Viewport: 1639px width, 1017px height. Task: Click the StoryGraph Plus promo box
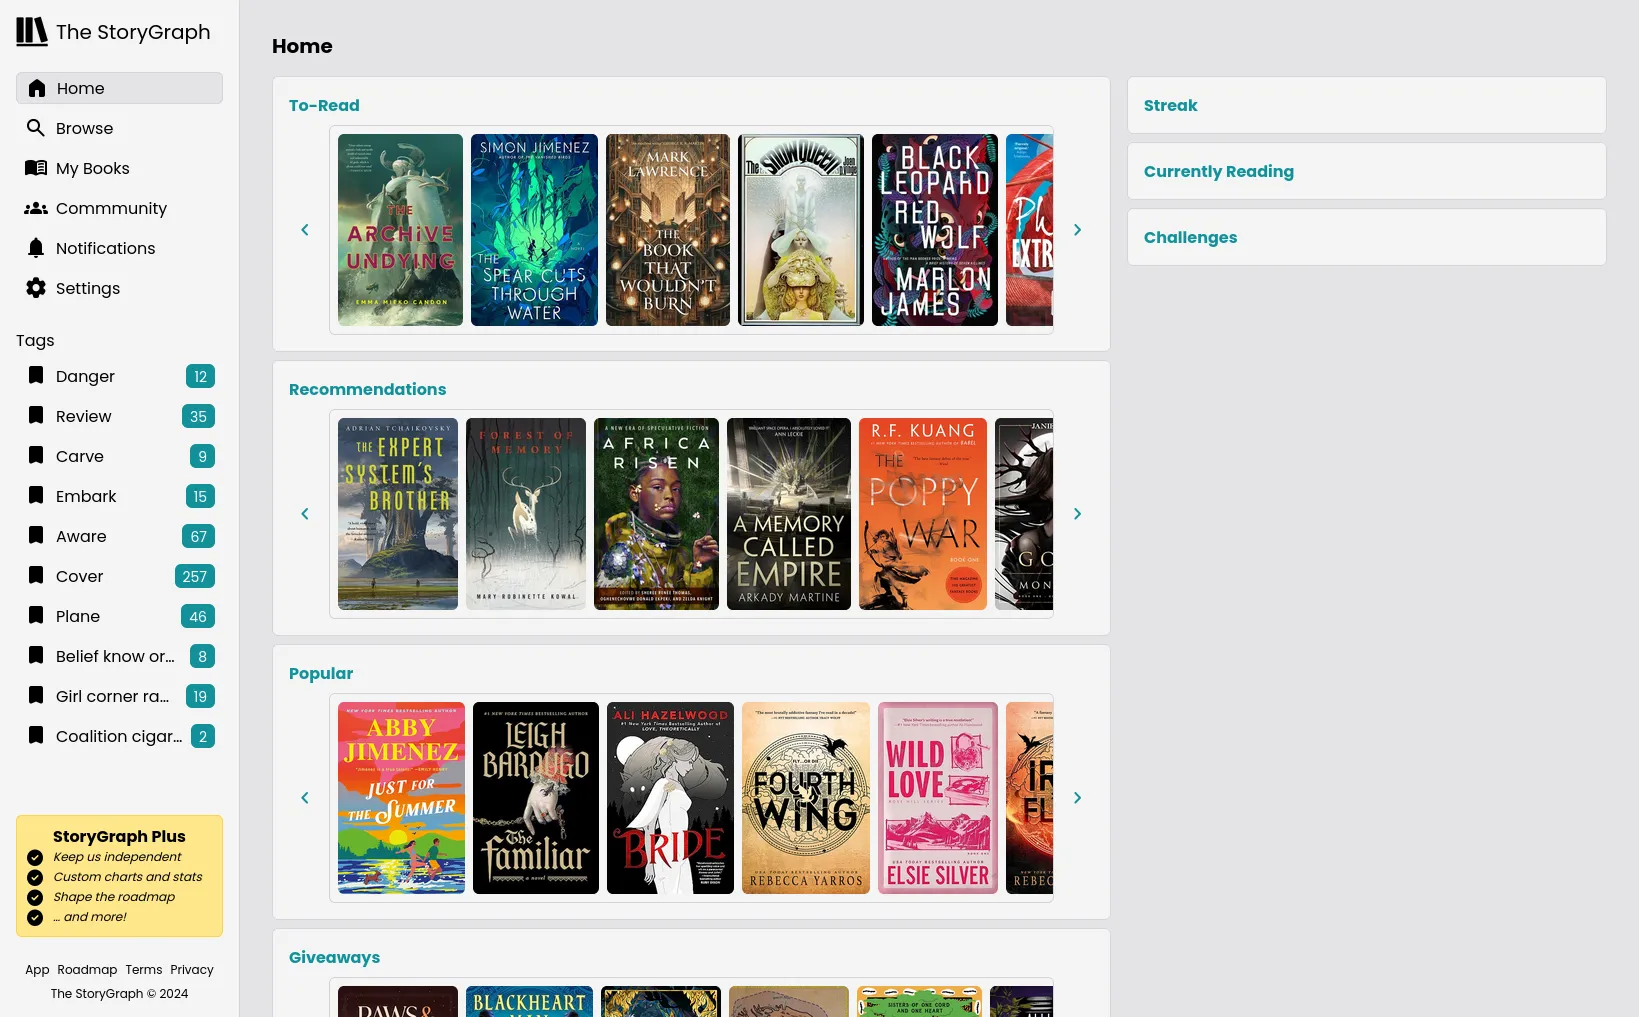119,876
